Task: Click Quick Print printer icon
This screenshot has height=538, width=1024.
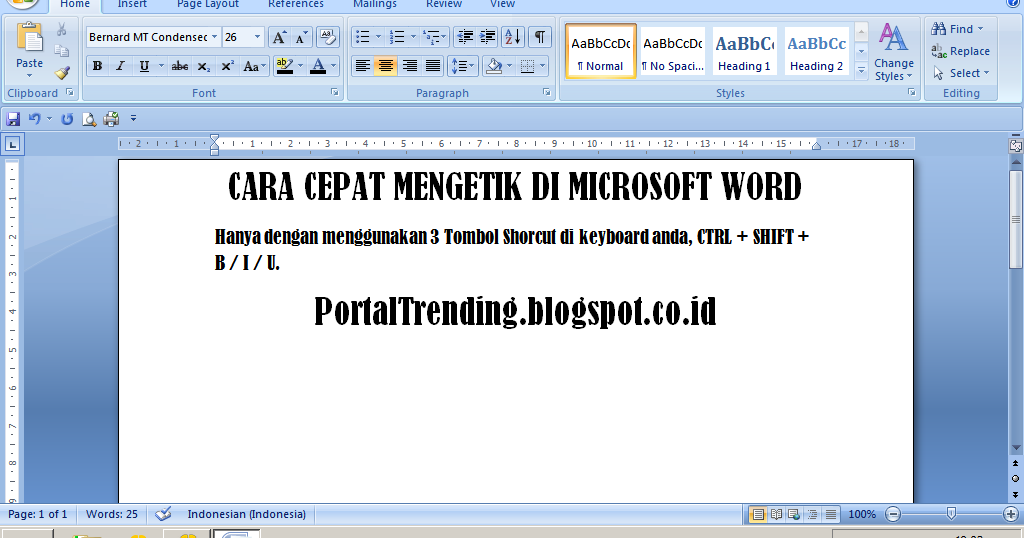Action: tap(111, 119)
